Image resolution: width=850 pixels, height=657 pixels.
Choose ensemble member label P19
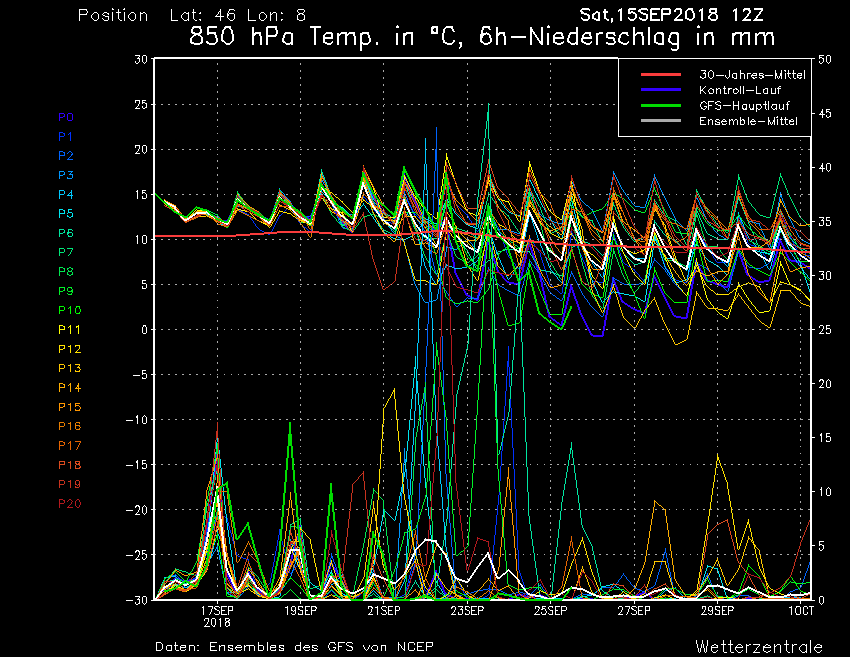[x=69, y=484]
